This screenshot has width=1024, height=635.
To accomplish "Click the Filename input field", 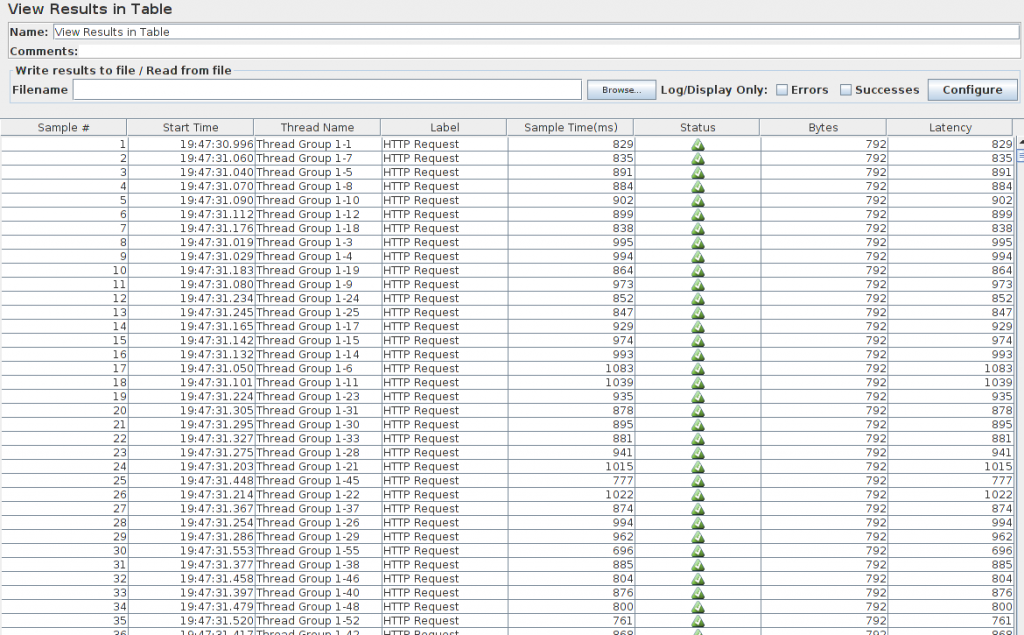I will click(327, 90).
